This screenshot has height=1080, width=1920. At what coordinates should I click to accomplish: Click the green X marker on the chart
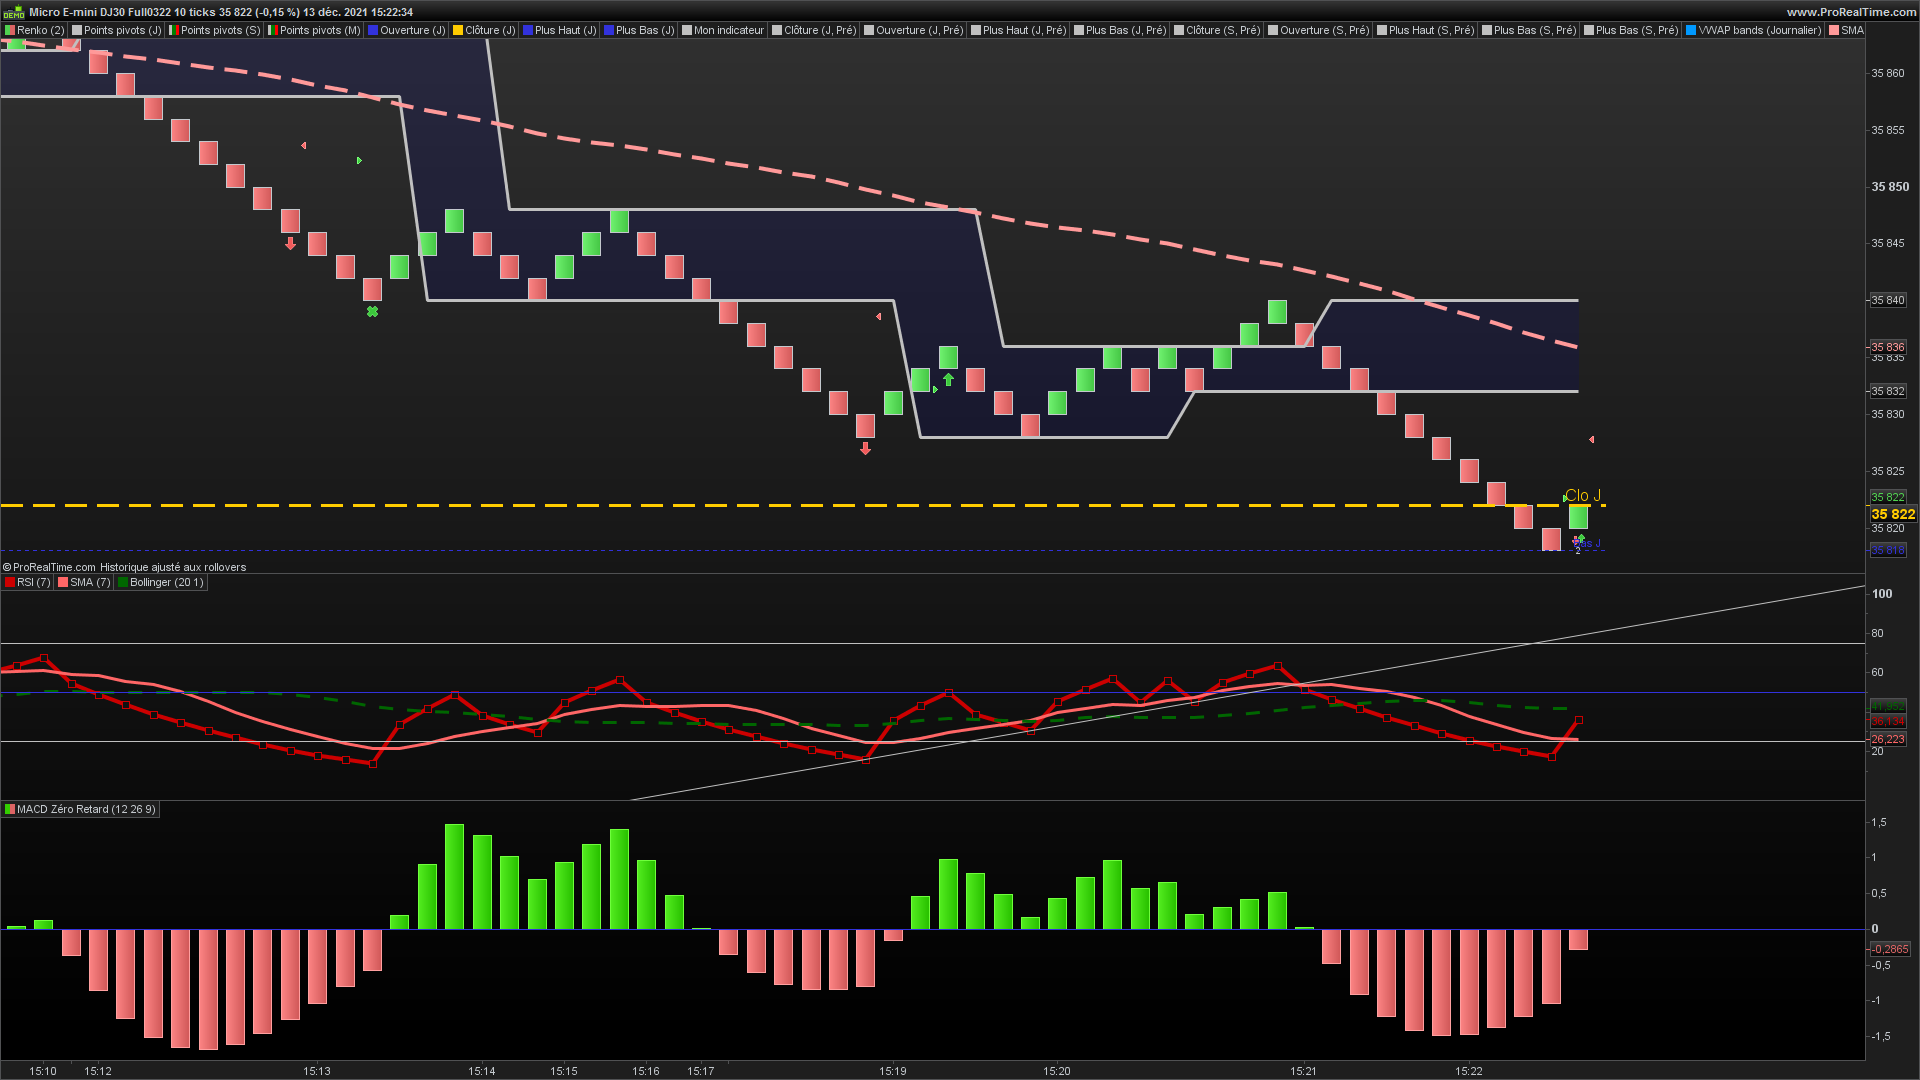tap(372, 312)
